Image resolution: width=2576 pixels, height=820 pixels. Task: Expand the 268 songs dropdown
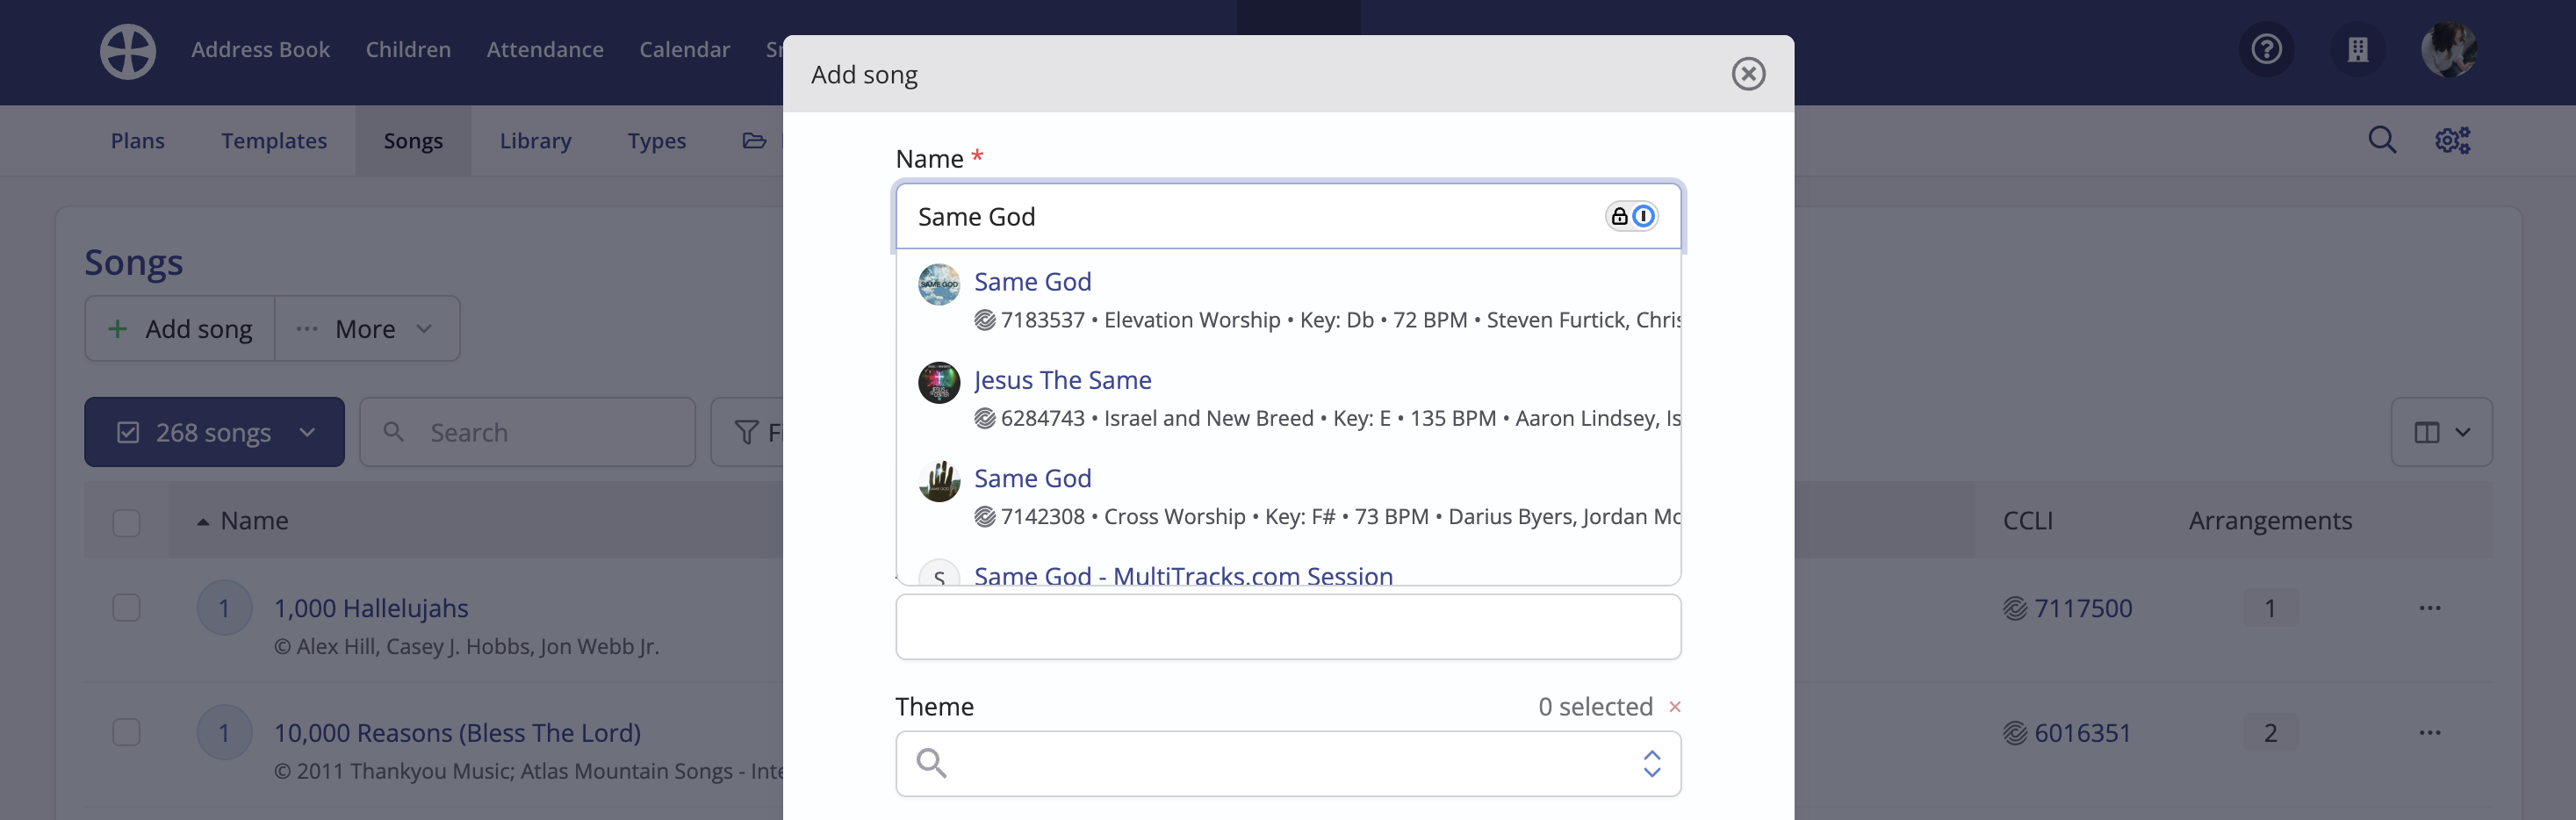pos(214,432)
